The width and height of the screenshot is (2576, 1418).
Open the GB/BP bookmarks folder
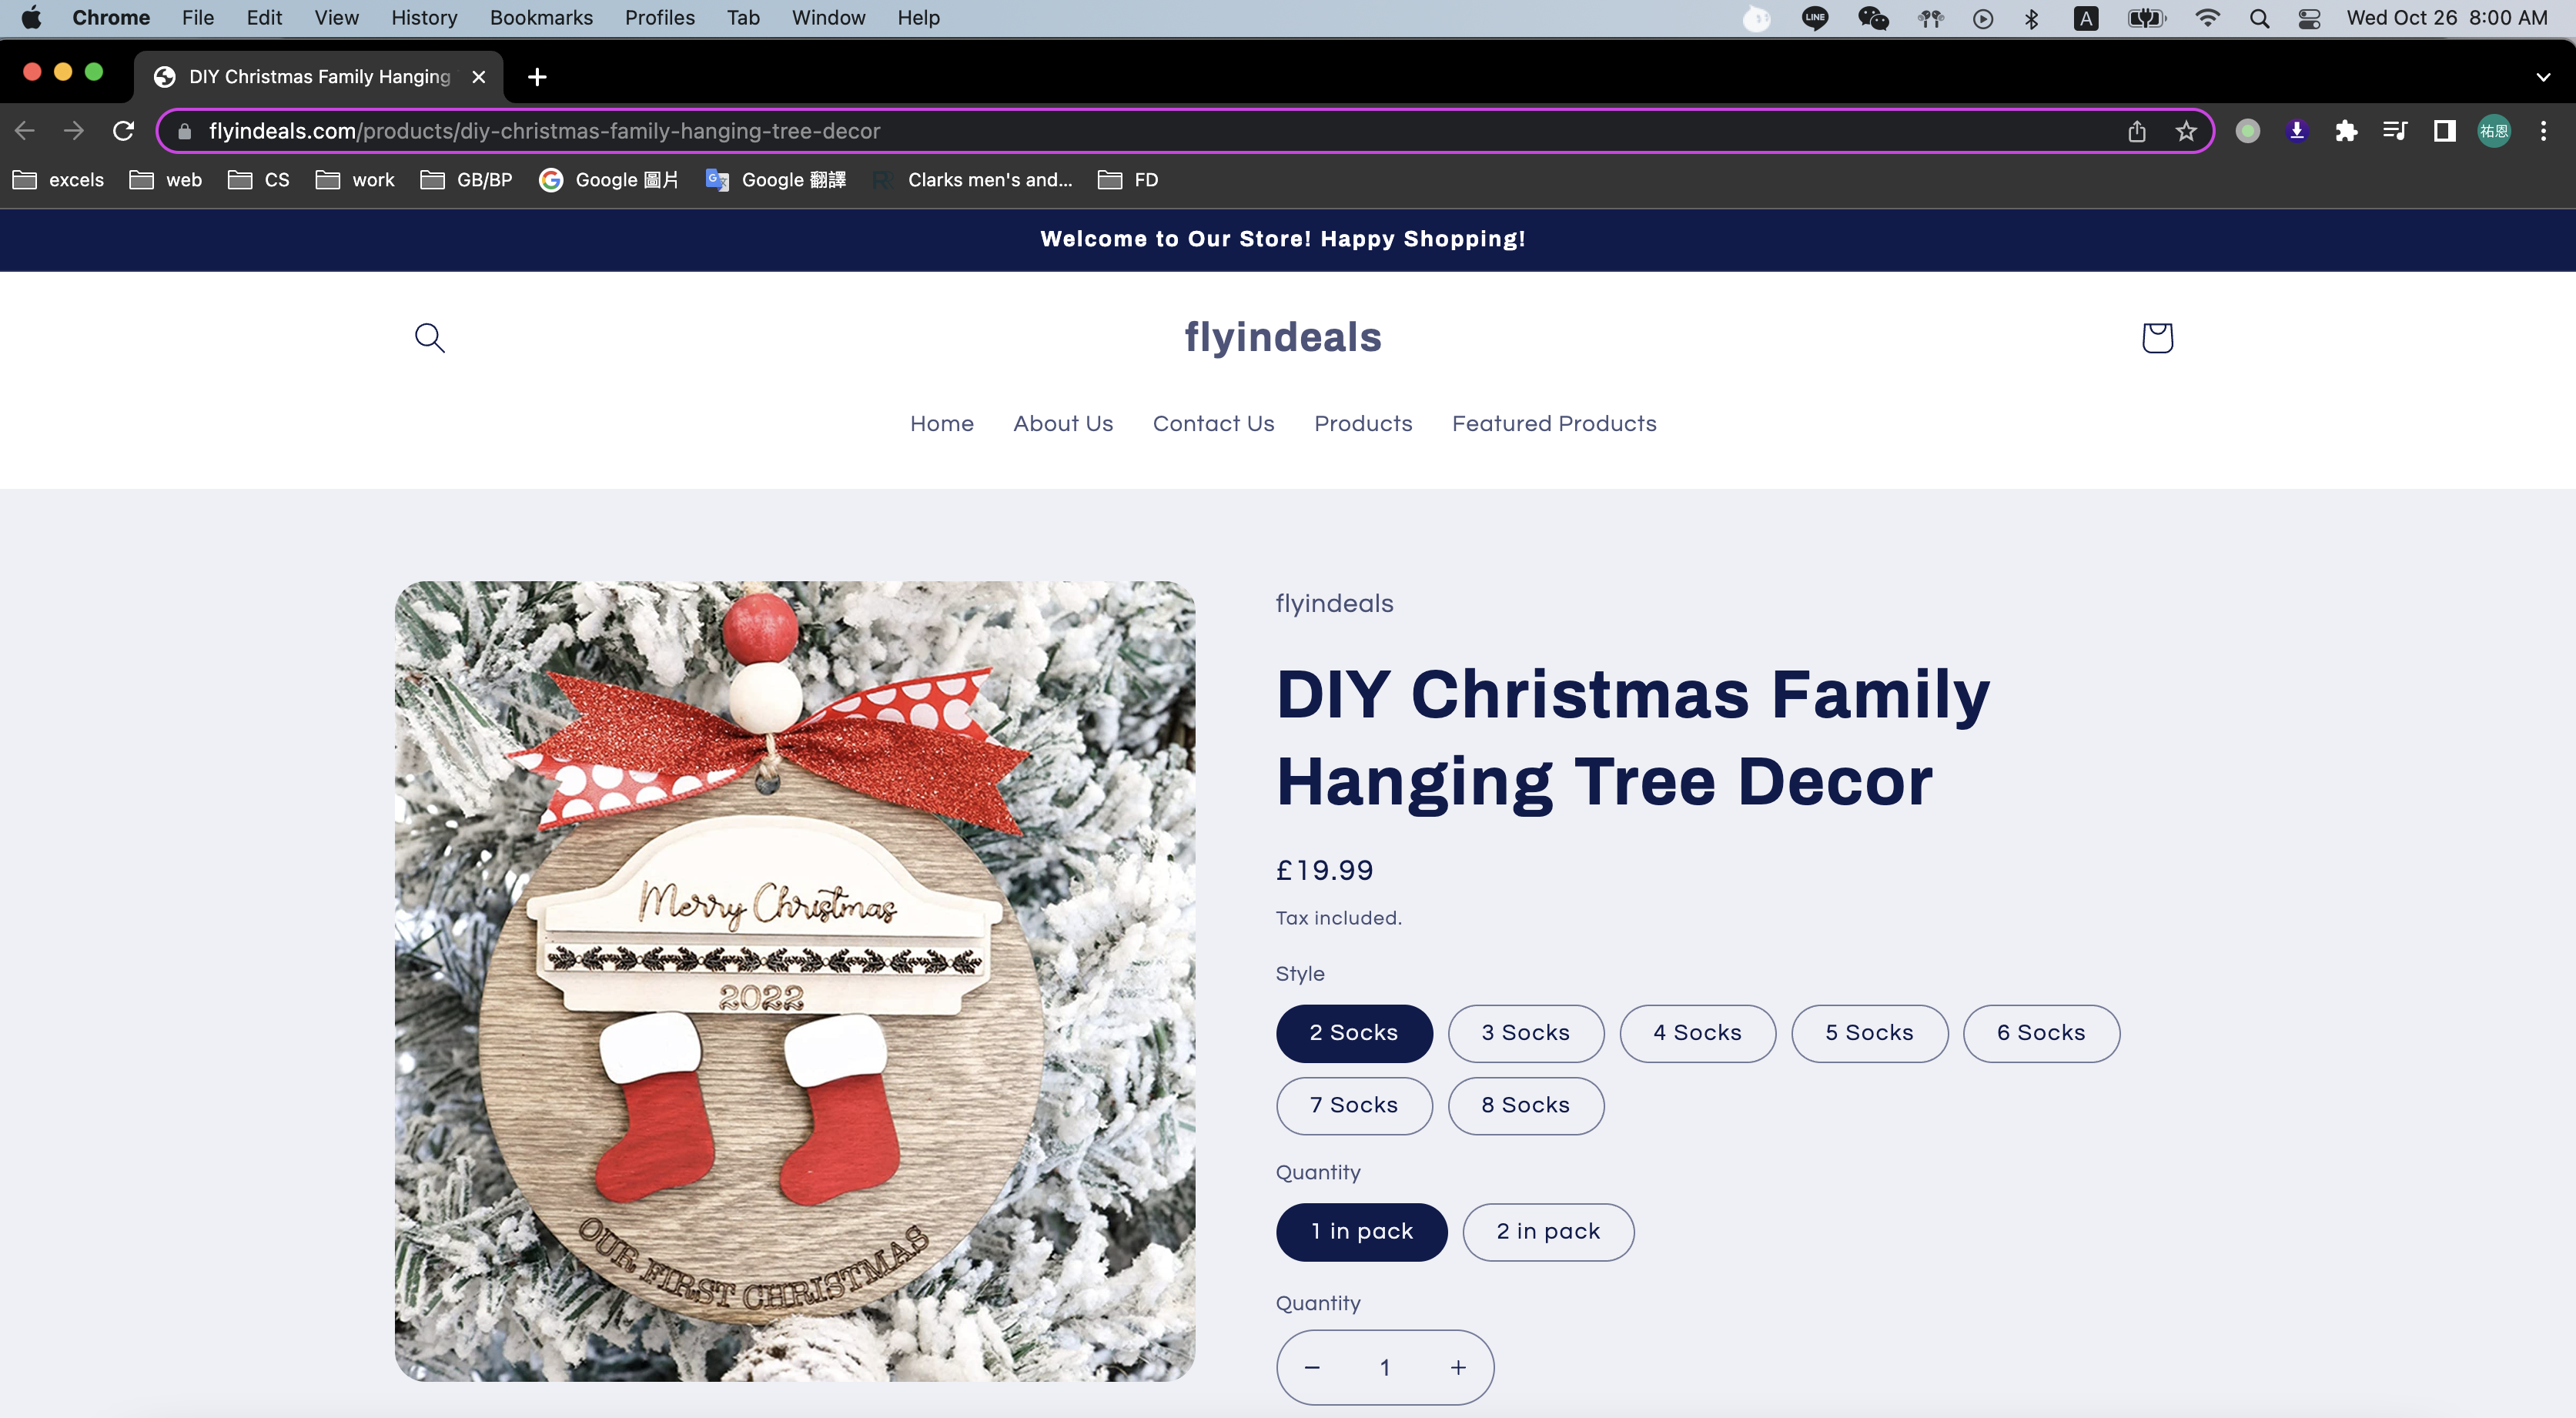(467, 180)
